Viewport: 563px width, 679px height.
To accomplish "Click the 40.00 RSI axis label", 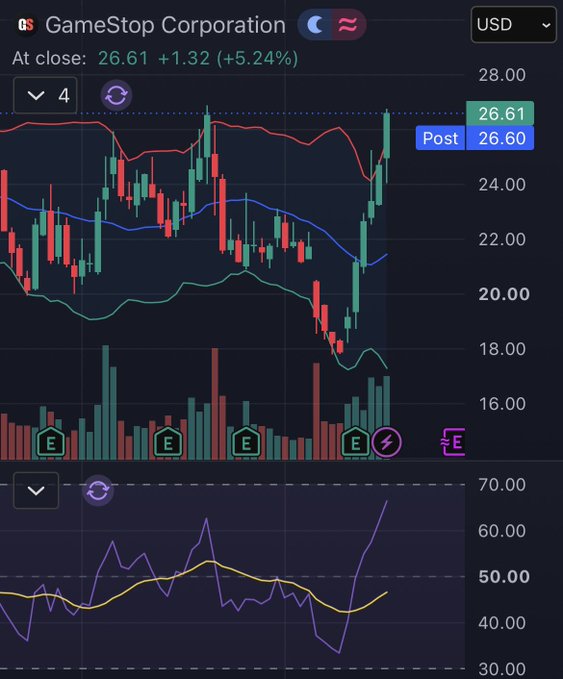I will coord(502,623).
